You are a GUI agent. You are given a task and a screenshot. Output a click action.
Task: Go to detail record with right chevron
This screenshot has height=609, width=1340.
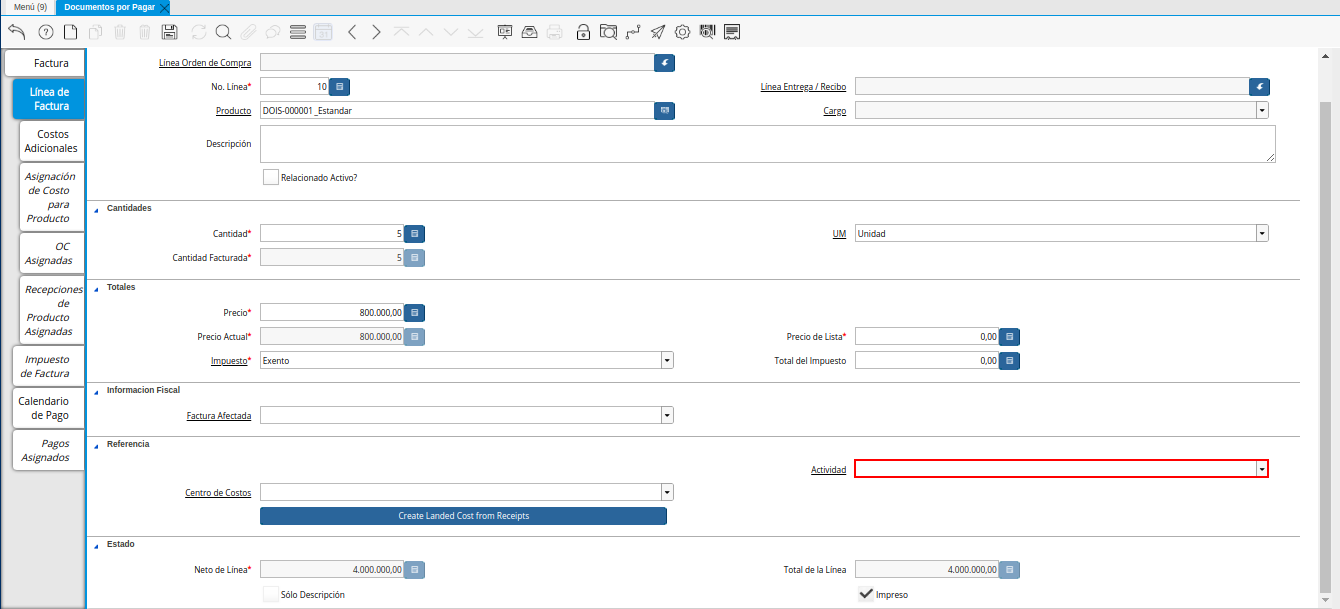click(376, 32)
